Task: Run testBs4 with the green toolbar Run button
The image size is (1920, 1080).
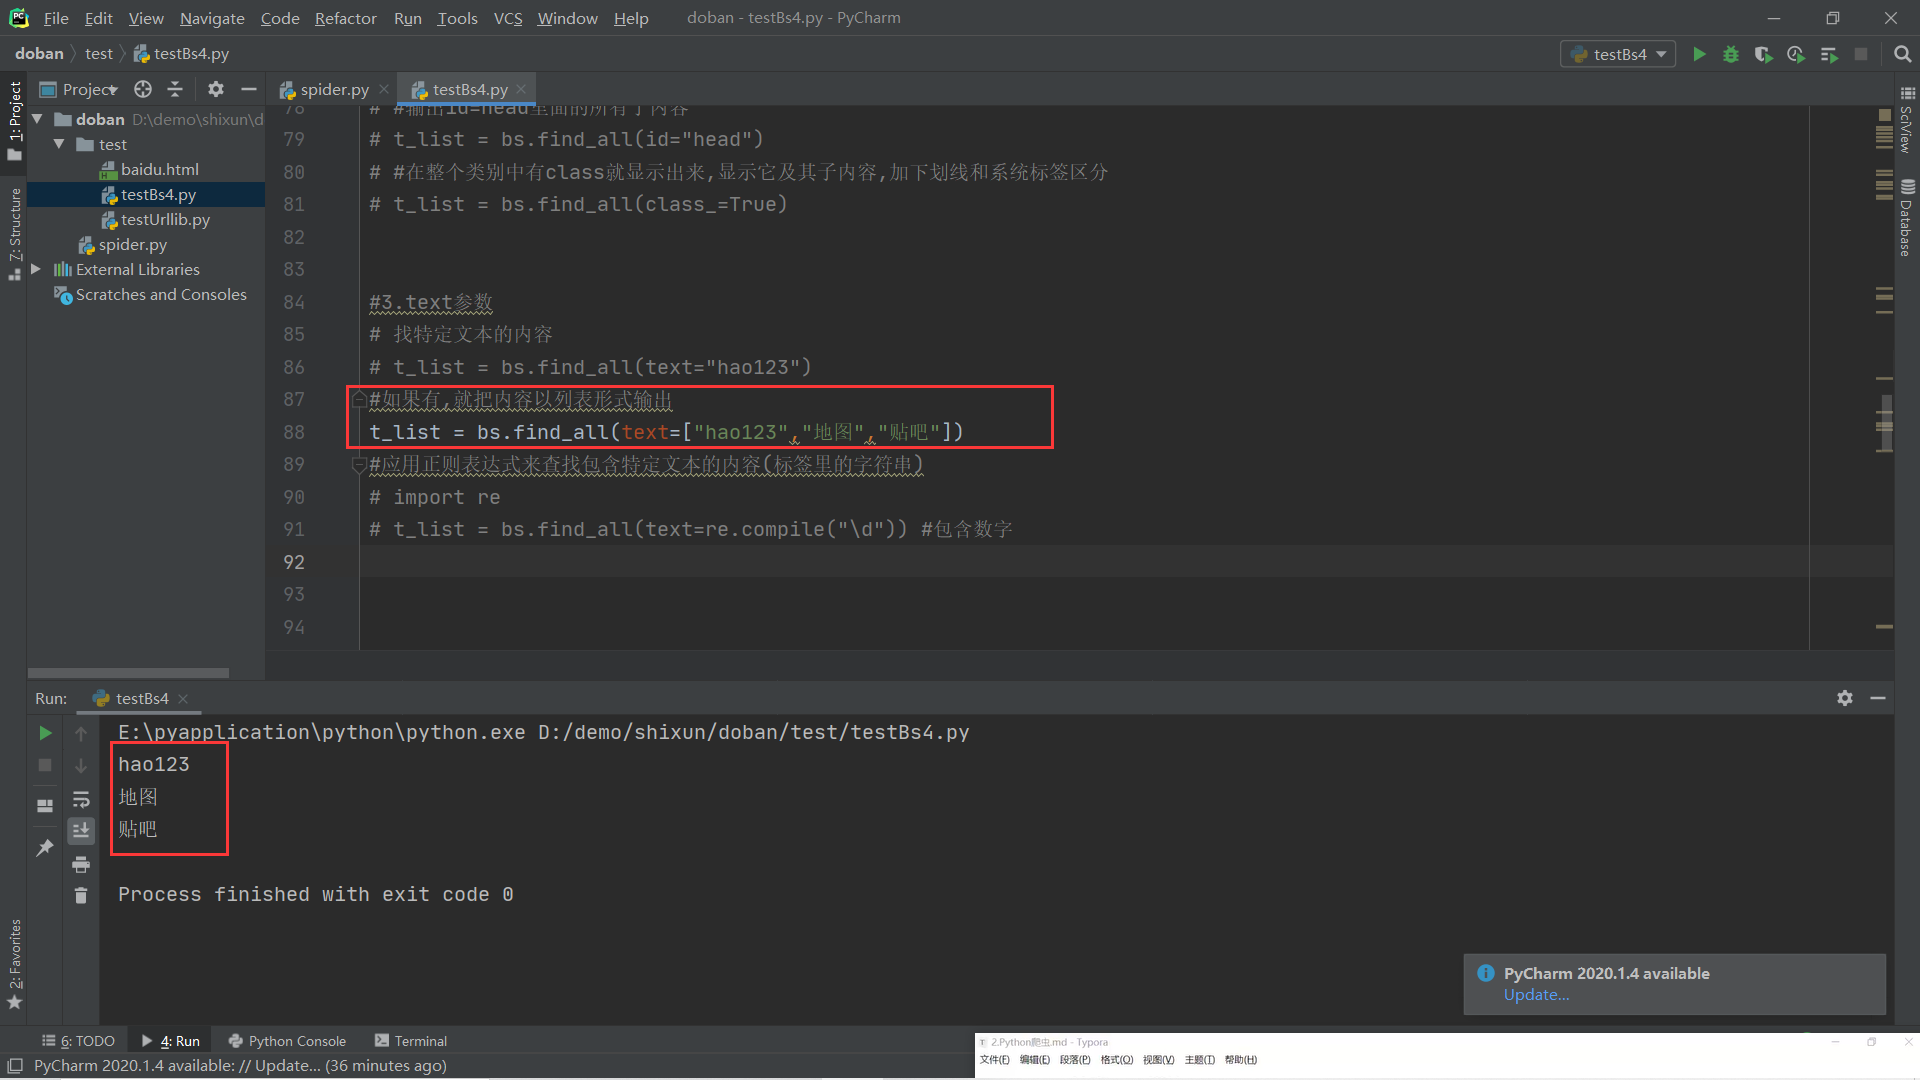Action: 1699,54
